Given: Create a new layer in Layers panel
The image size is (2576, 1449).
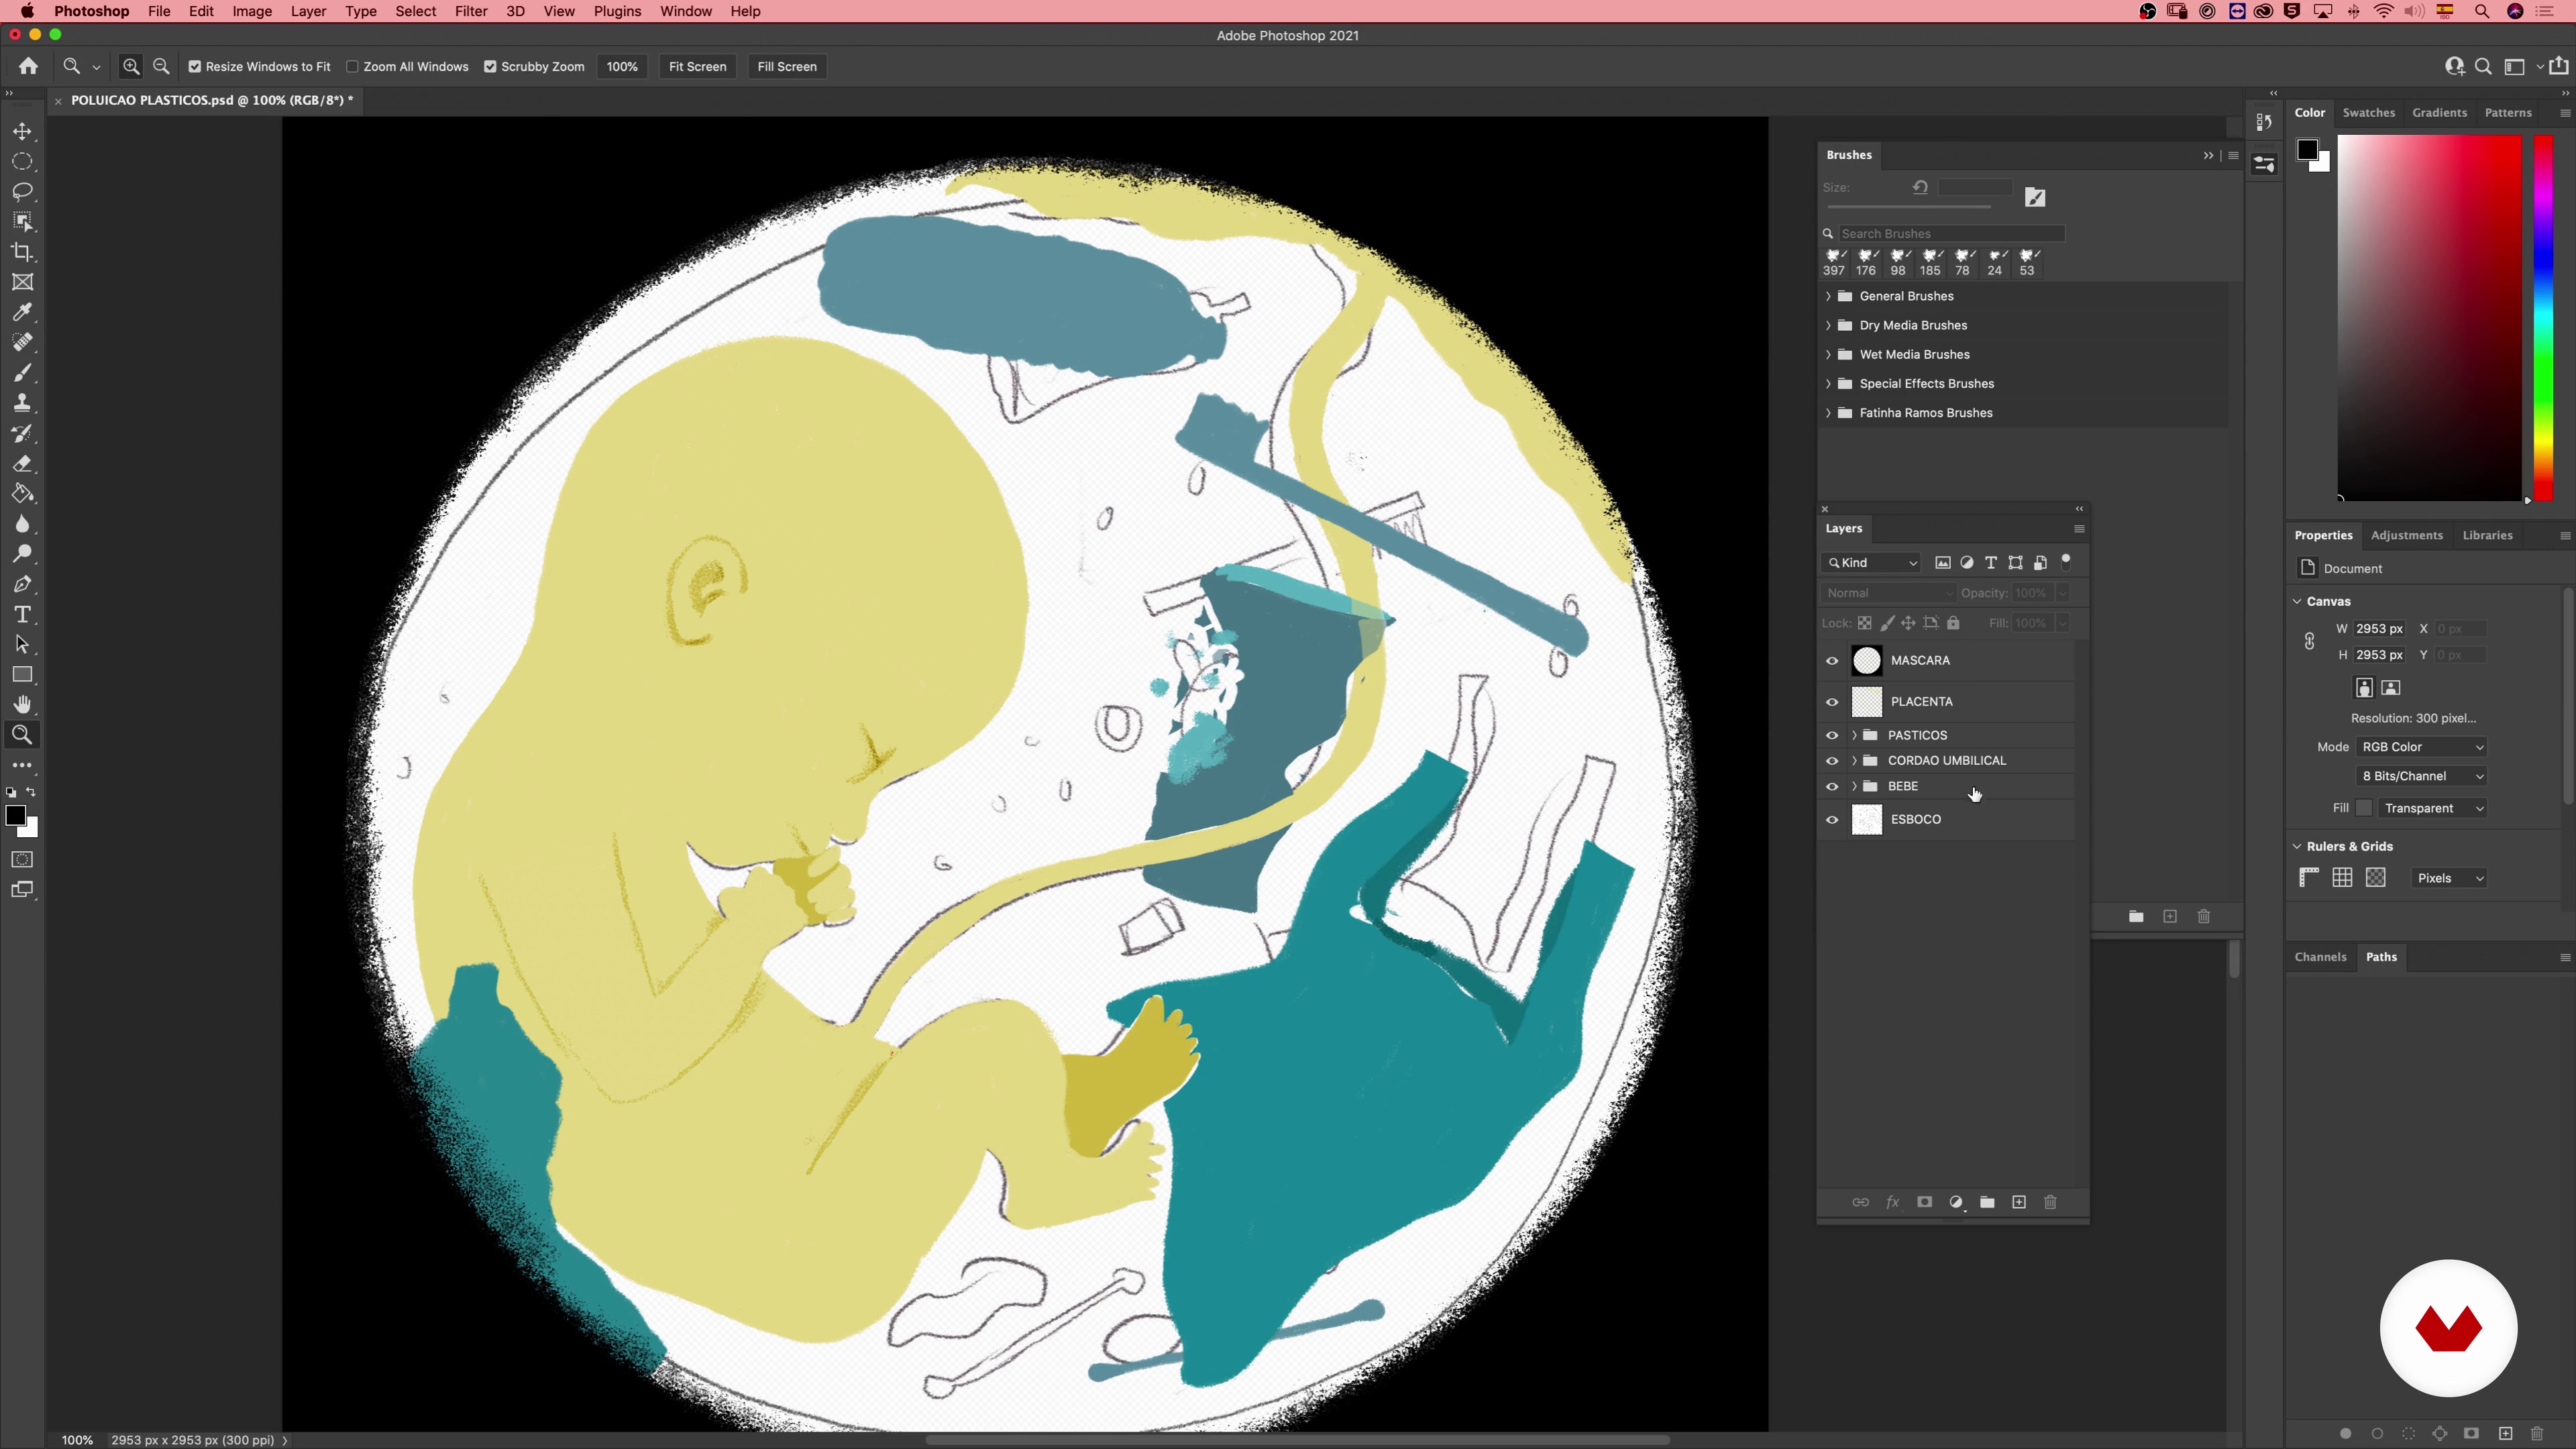Looking at the screenshot, I should [2019, 1202].
